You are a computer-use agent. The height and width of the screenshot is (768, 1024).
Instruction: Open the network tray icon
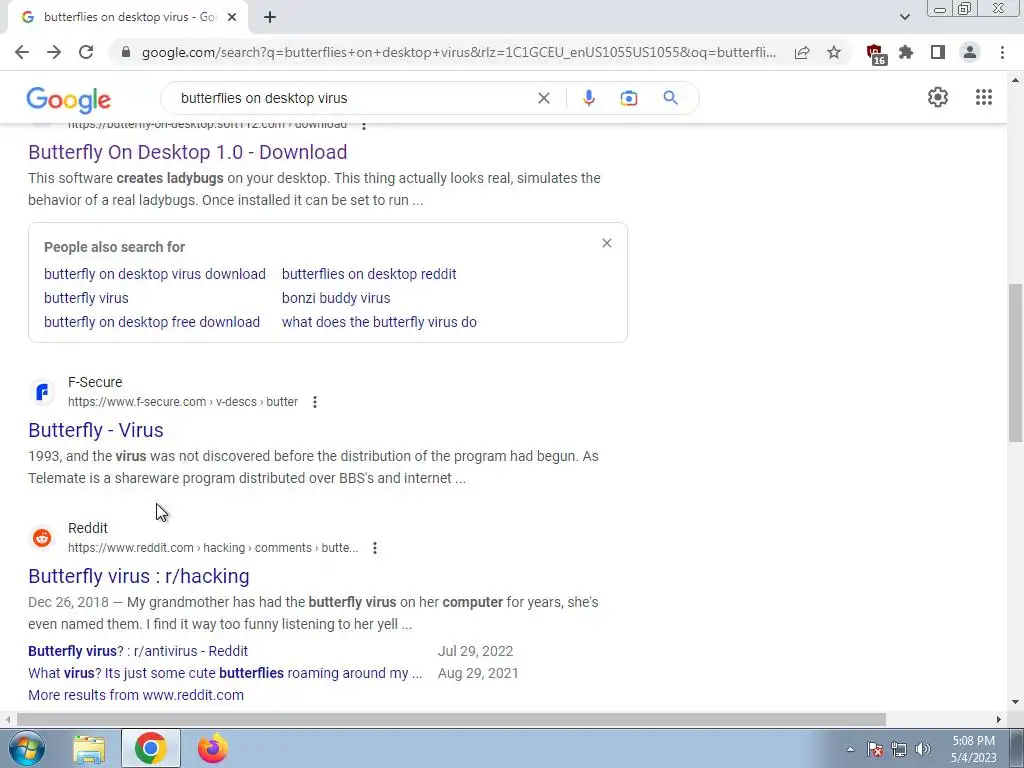point(899,750)
